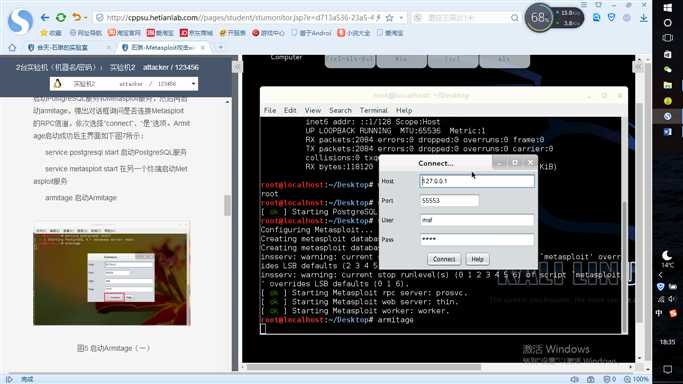Image resolution: width=683 pixels, height=384 pixels.
Task: Open the game center bookmark
Action: coord(268,33)
